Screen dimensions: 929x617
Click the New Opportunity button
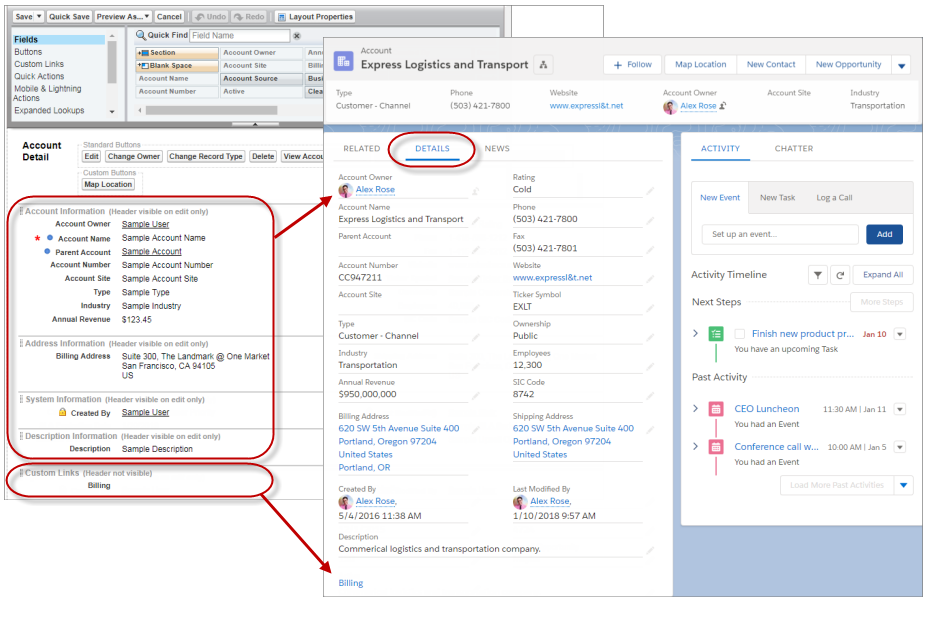click(848, 65)
